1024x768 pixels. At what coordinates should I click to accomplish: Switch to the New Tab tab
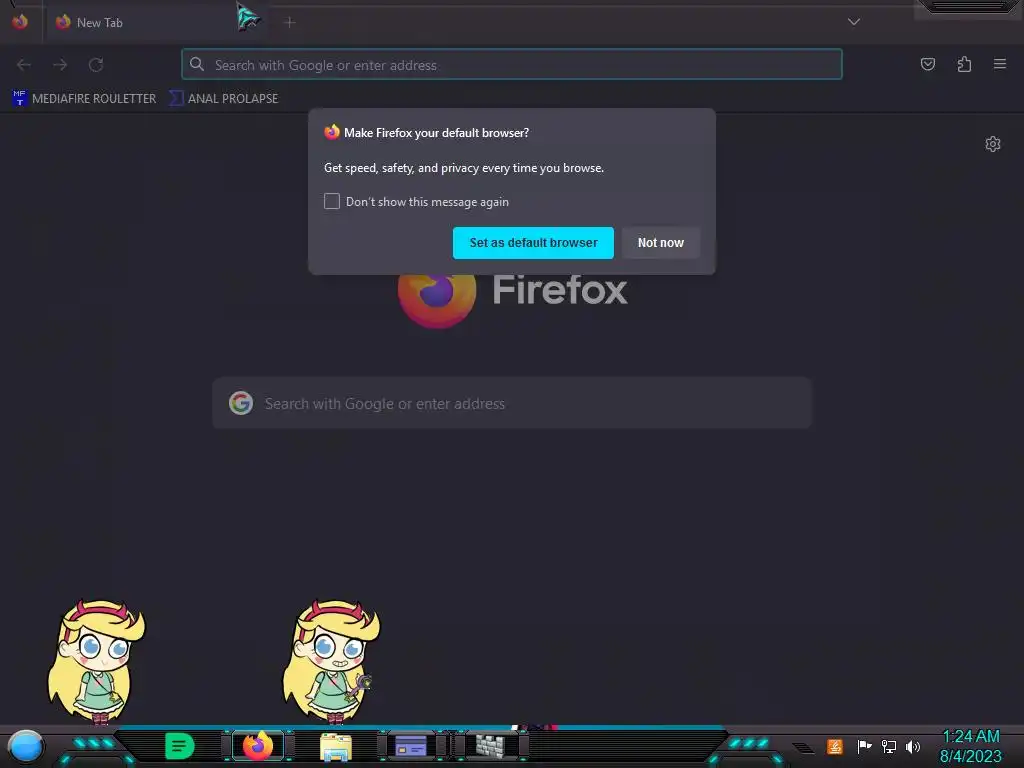157,23
